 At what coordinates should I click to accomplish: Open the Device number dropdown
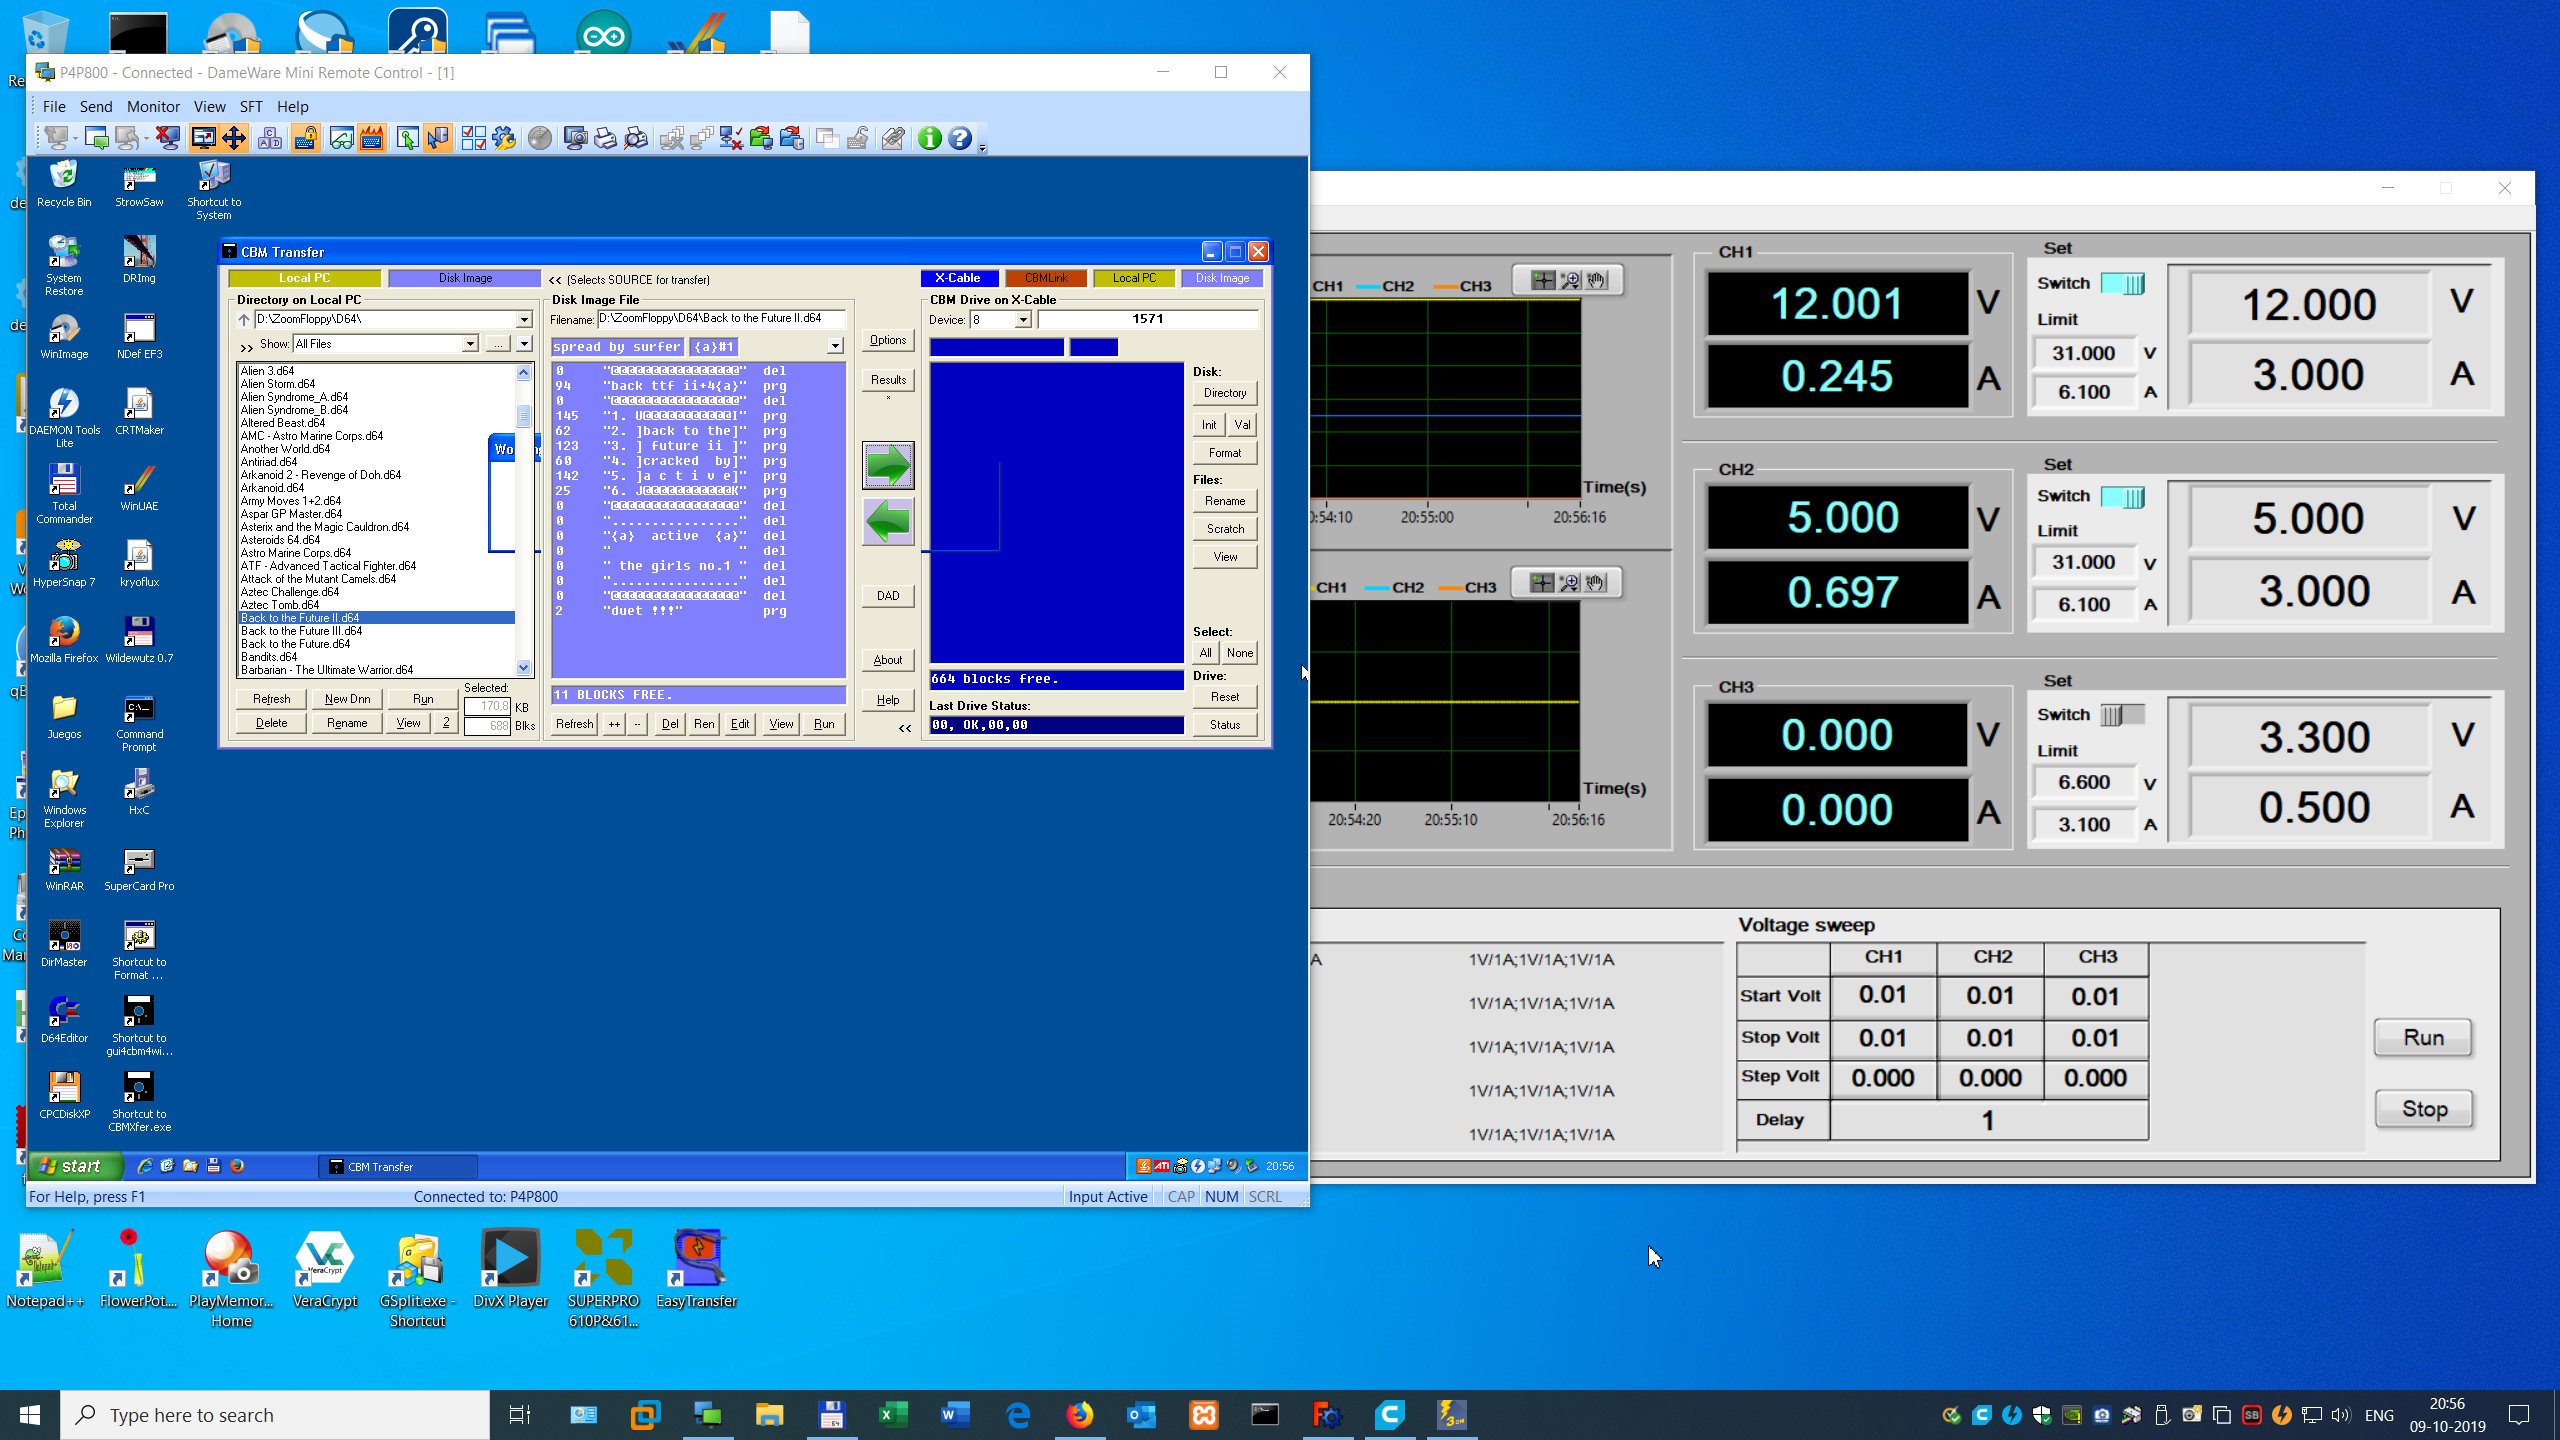1023,320
